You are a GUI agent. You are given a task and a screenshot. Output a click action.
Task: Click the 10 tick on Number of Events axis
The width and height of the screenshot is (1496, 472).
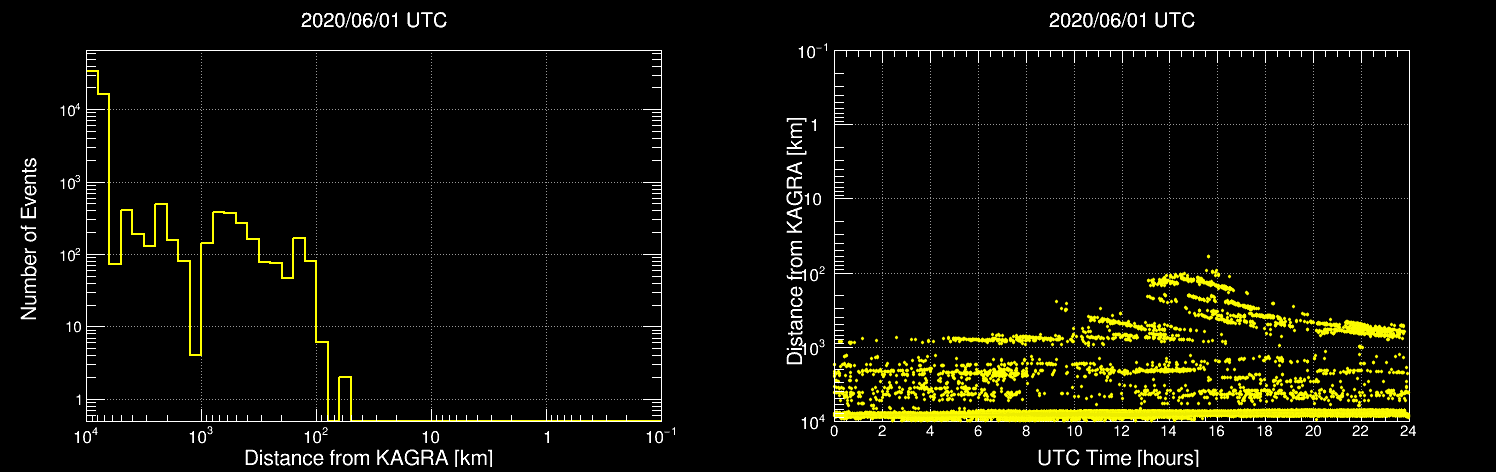tap(71, 328)
